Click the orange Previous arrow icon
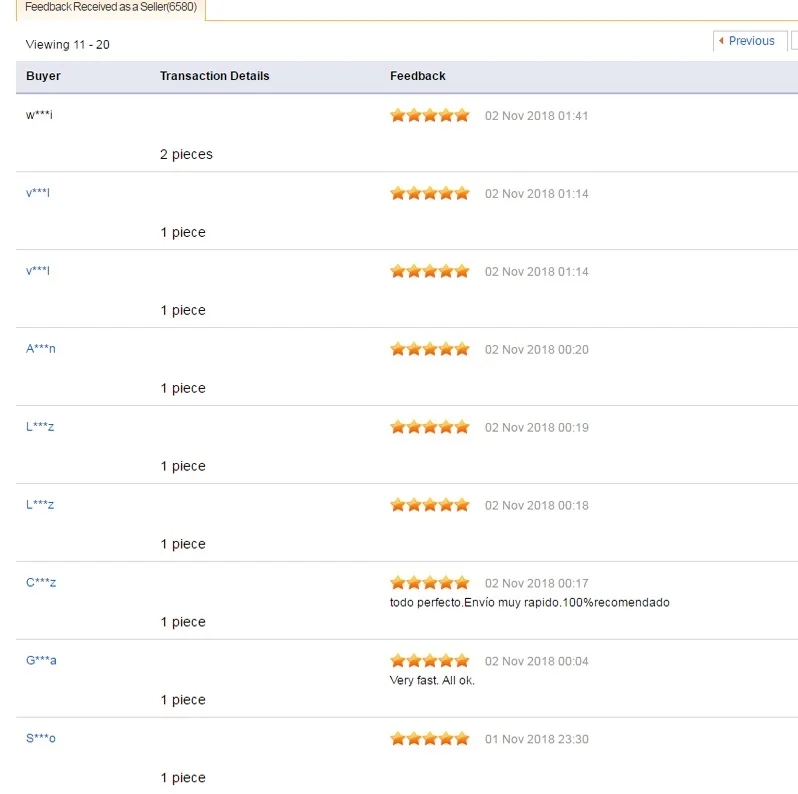This screenshot has height=794, width=798. click(721, 41)
